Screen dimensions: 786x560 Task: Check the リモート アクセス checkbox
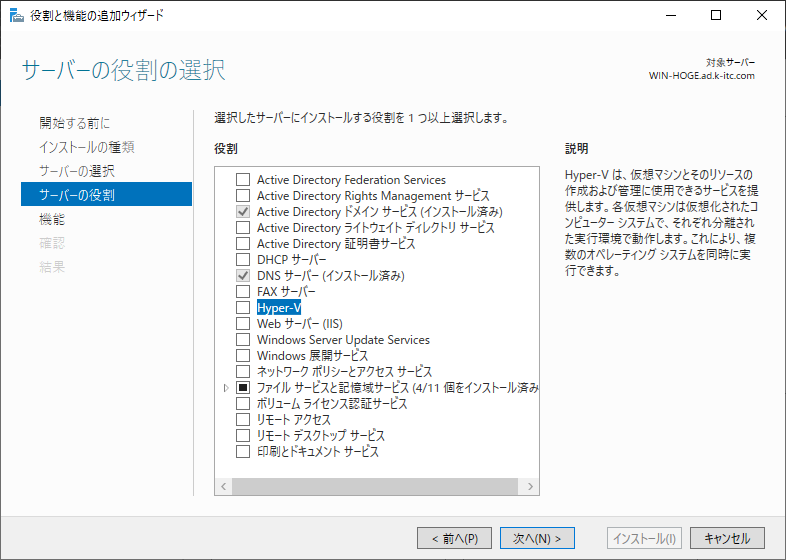(x=243, y=420)
